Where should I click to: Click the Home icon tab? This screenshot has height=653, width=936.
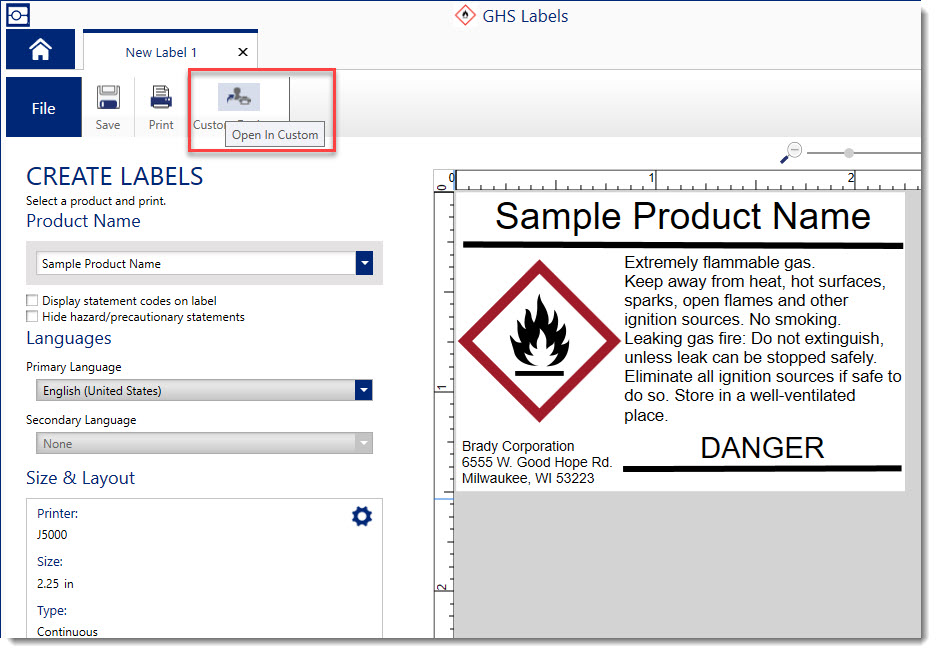click(40, 50)
